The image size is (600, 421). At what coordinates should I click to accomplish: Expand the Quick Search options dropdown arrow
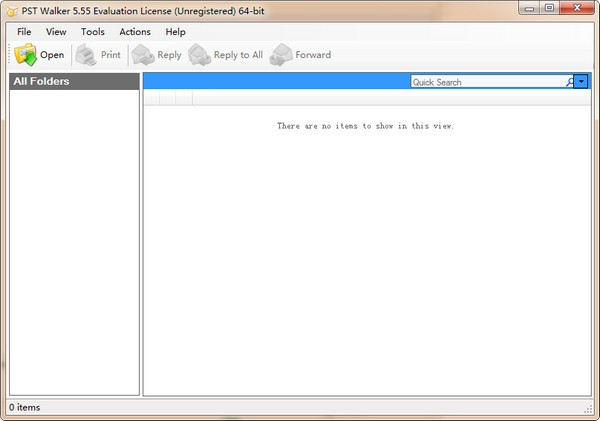point(582,82)
